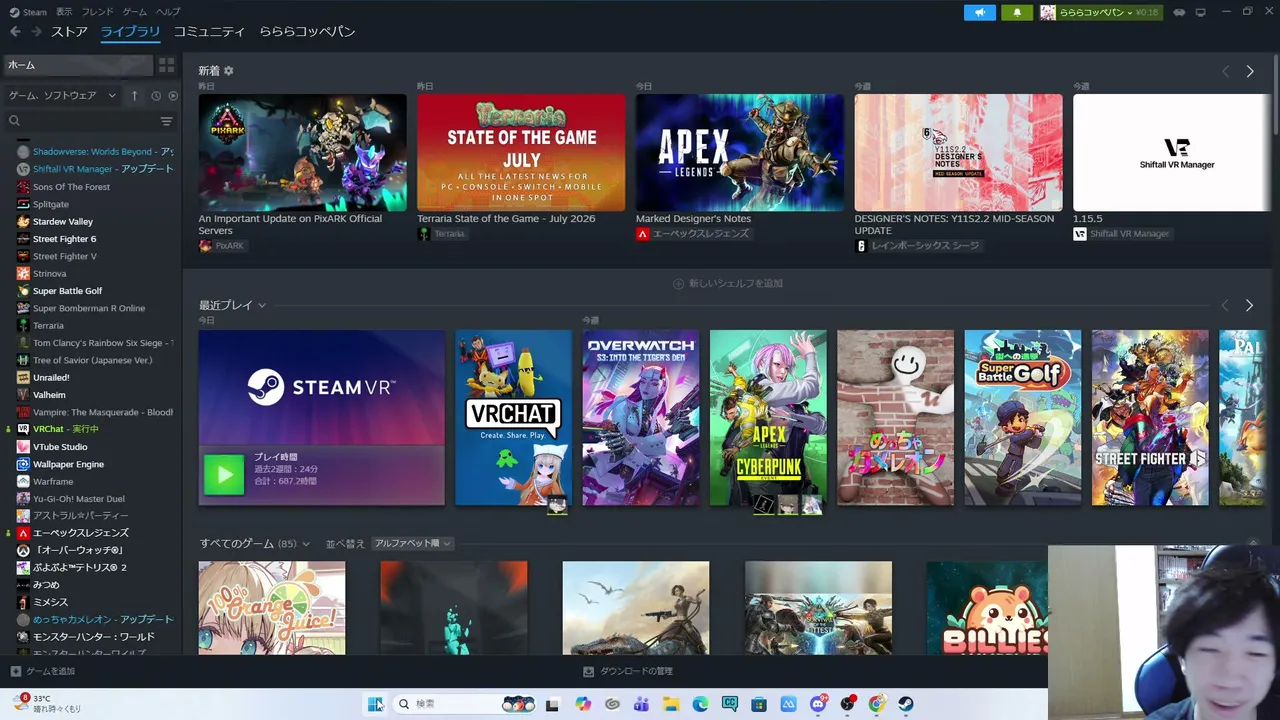Enter Big Picture mode monitor icon
This screenshot has width=1280, height=720.
[1201, 12]
